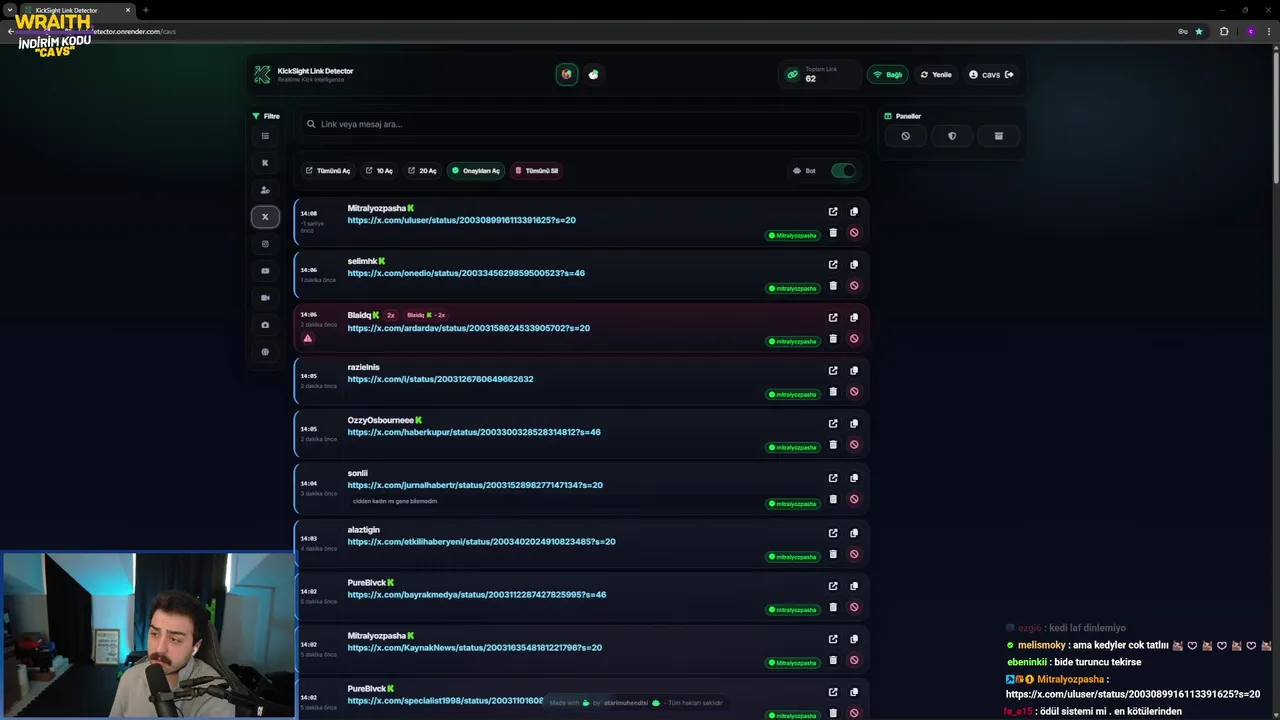The width and height of the screenshot is (1280, 720).
Task: Click the 2x badge beside Blaidq
Action: coord(391,315)
